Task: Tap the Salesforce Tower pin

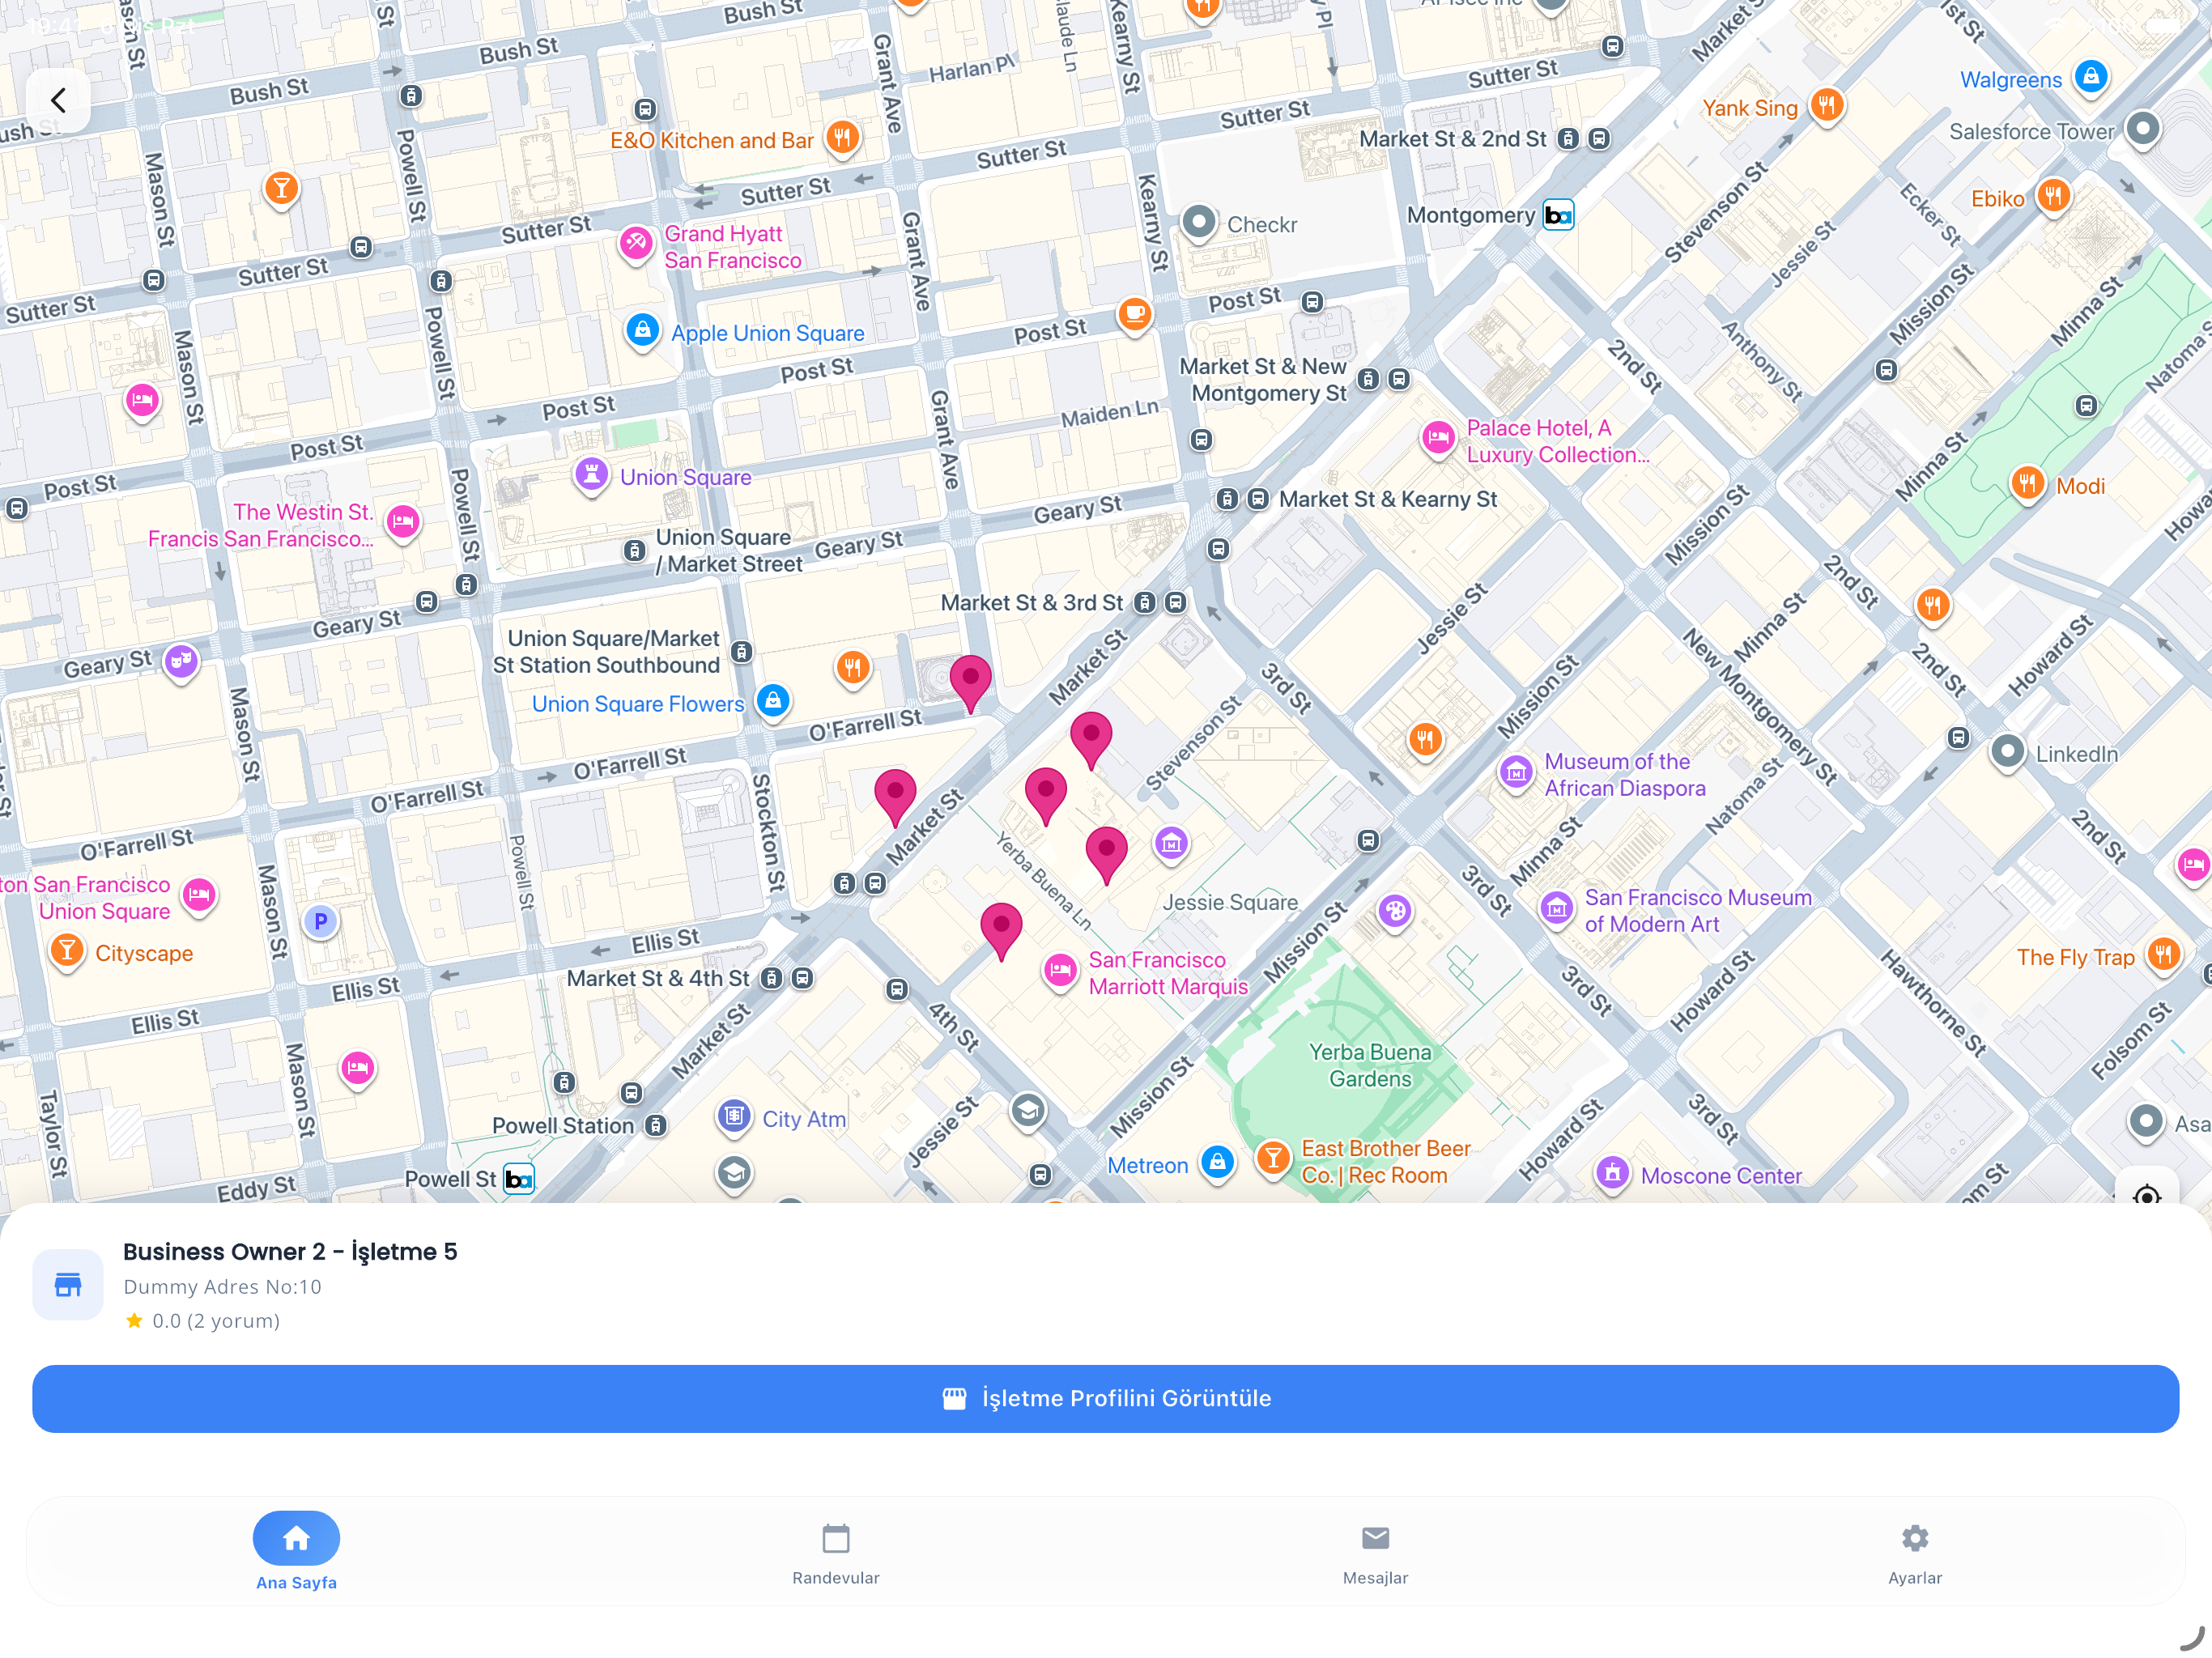Action: (2142, 128)
